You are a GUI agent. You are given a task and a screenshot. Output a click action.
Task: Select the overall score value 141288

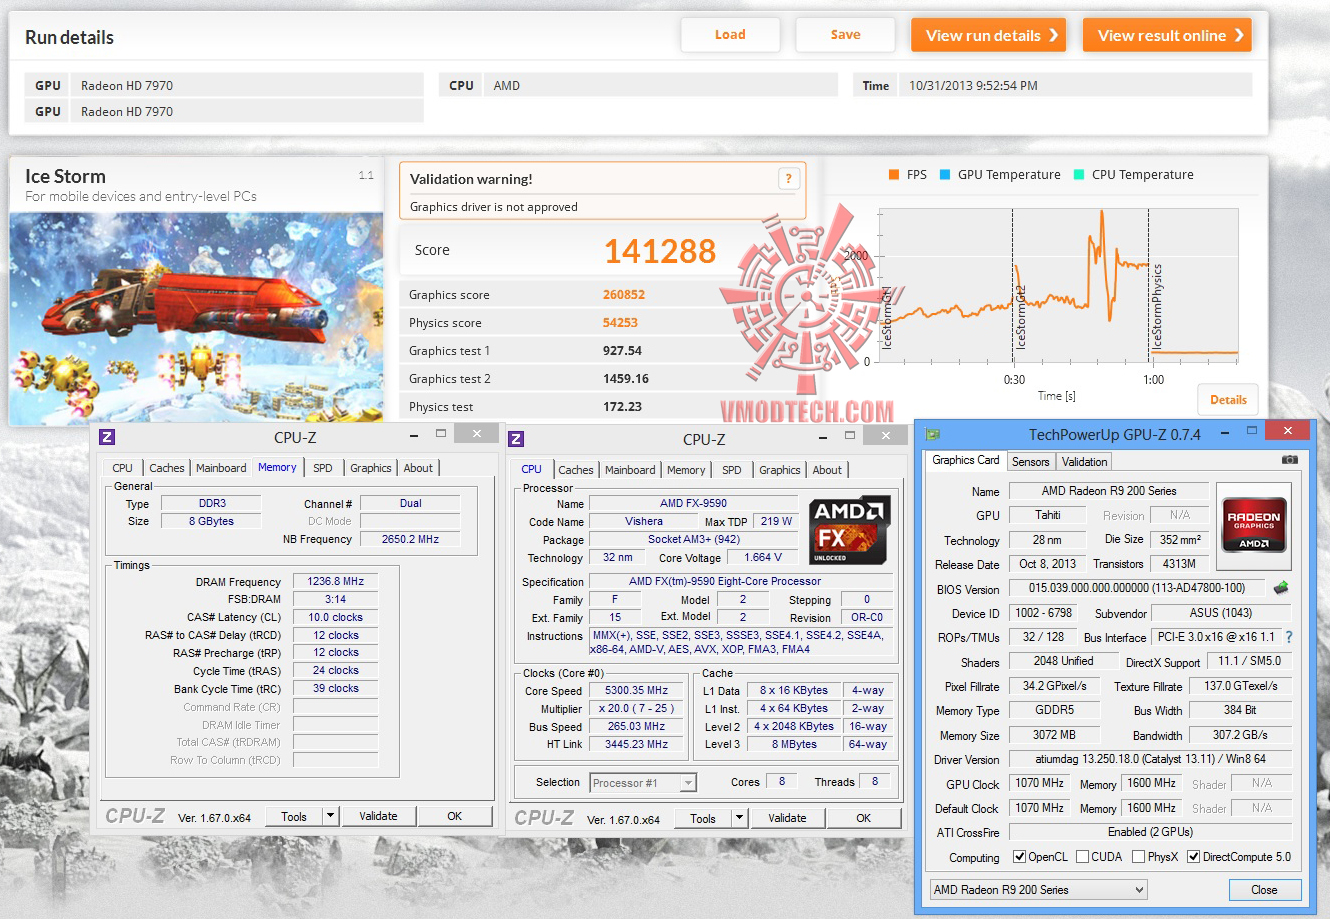click(x=660, y=251)
